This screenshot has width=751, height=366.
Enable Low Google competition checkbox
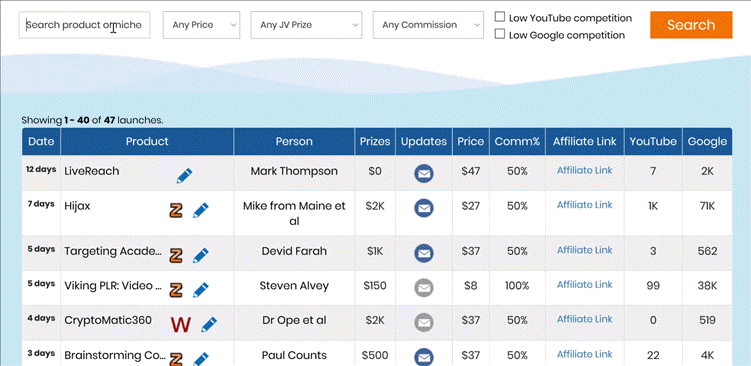[500, 34]
